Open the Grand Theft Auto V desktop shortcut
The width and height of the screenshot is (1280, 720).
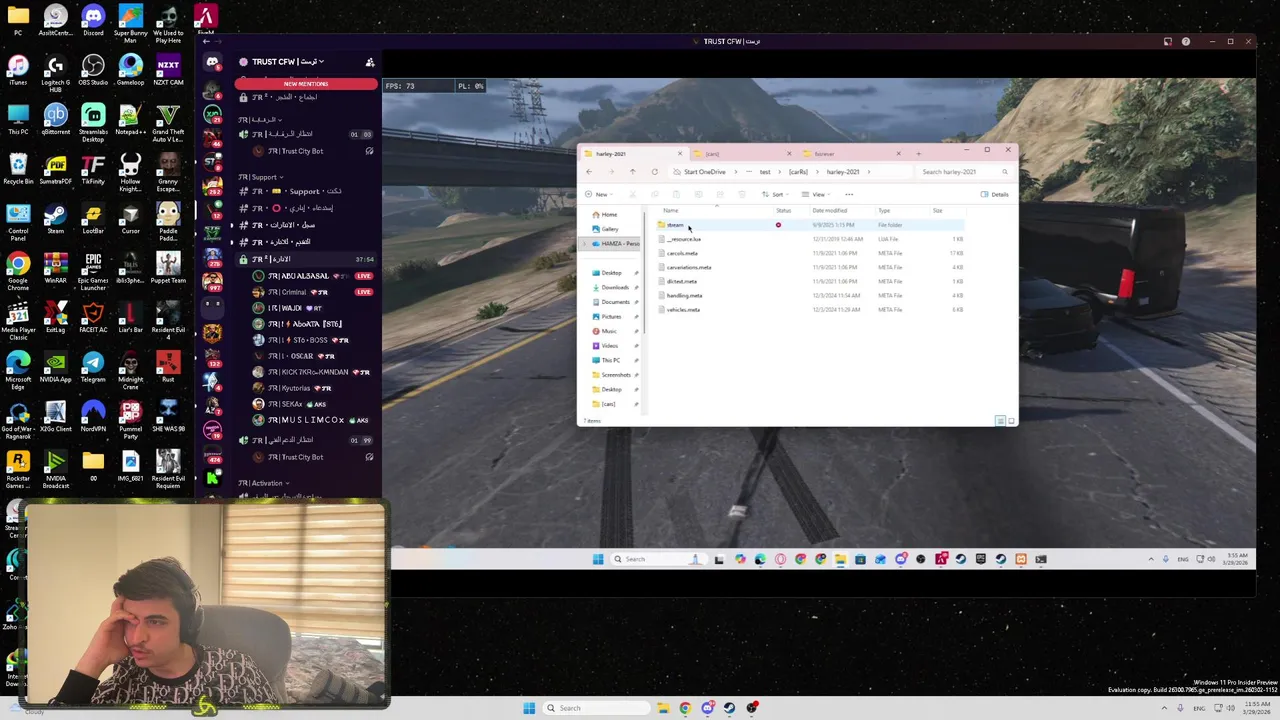(168, 122)
